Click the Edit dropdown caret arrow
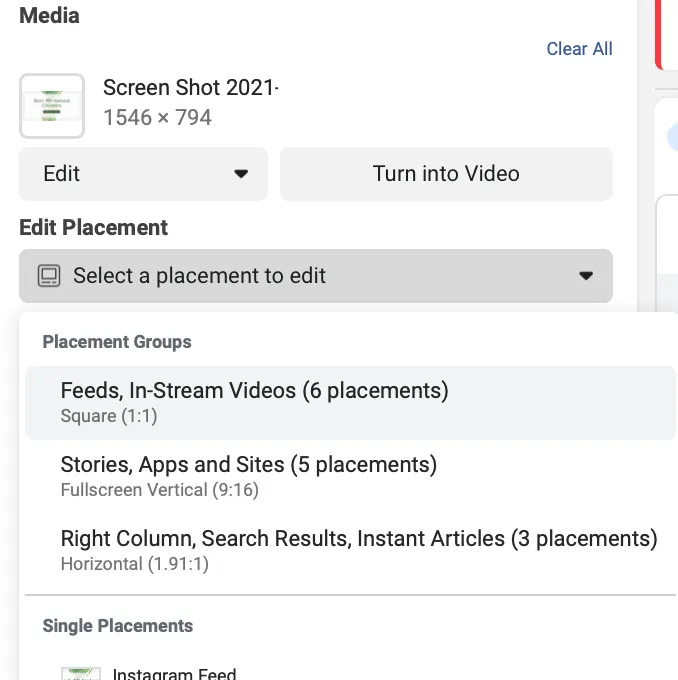The height and width of the screenshot is (680, 678). (x=241, y=174)
